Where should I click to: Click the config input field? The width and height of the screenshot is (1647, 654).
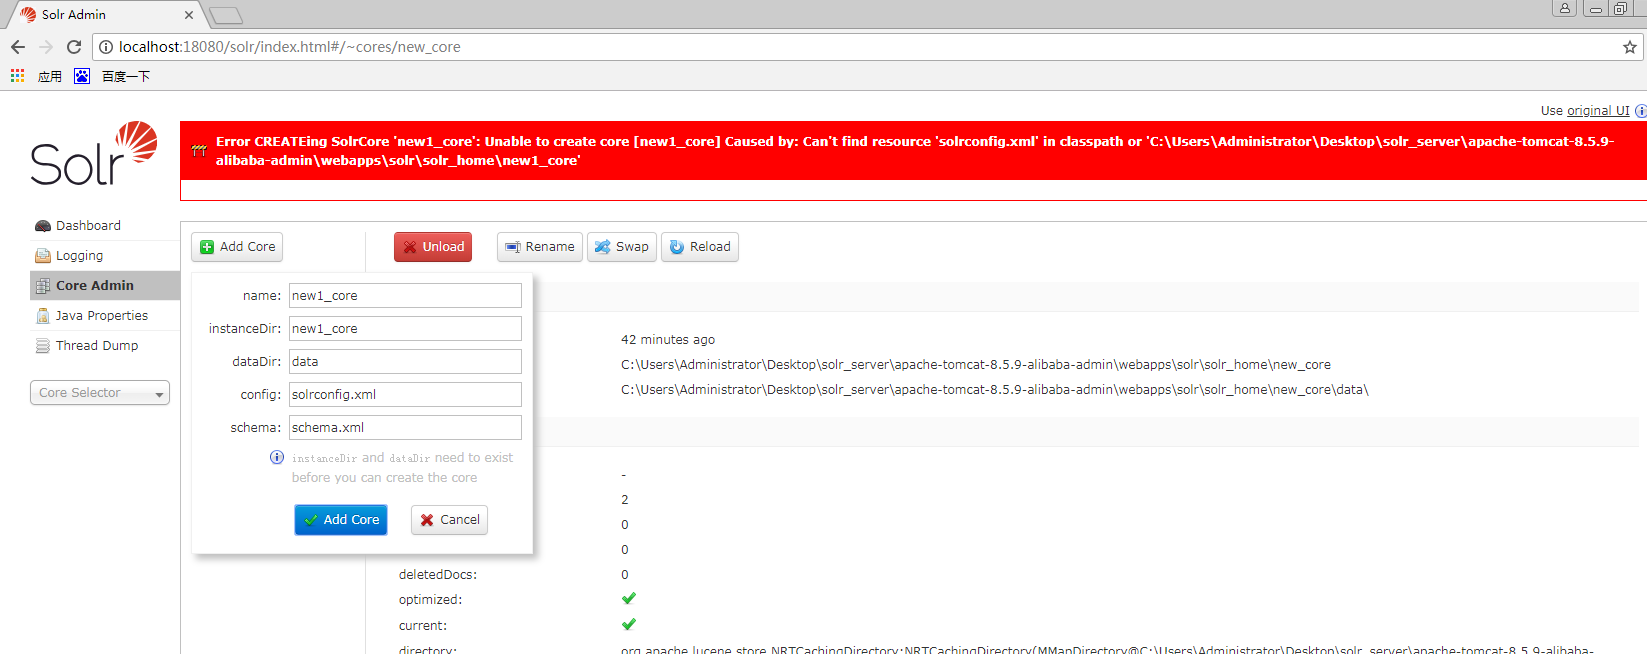click(x=405, y=395)
